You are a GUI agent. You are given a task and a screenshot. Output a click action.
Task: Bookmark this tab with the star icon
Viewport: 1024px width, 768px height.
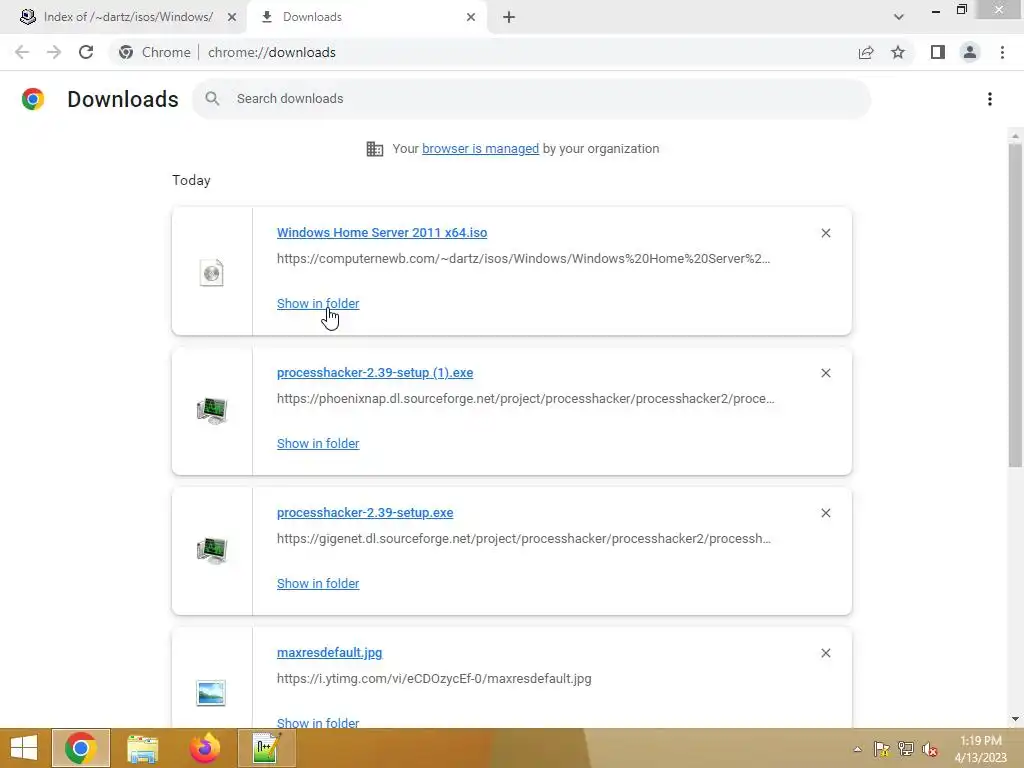898,52
